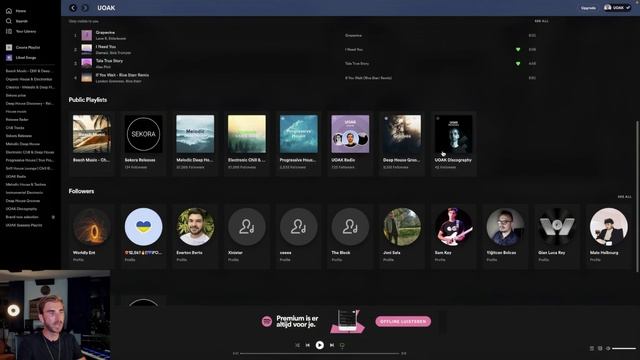Unlike the song I Need You
Viewport: 640px width, 360px height.
tap(518, 49)
